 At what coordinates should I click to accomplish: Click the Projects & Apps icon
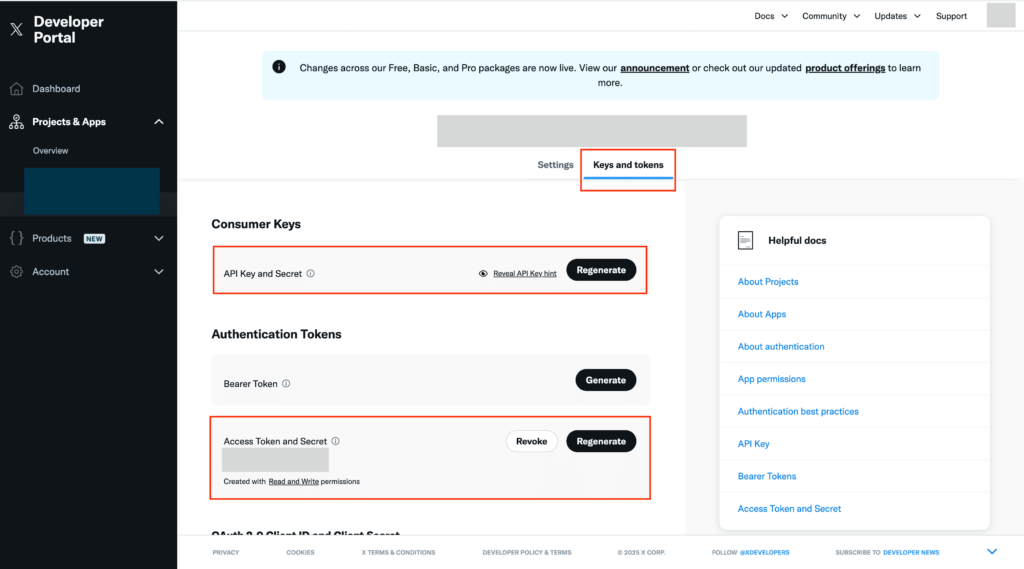click(16, 122)
